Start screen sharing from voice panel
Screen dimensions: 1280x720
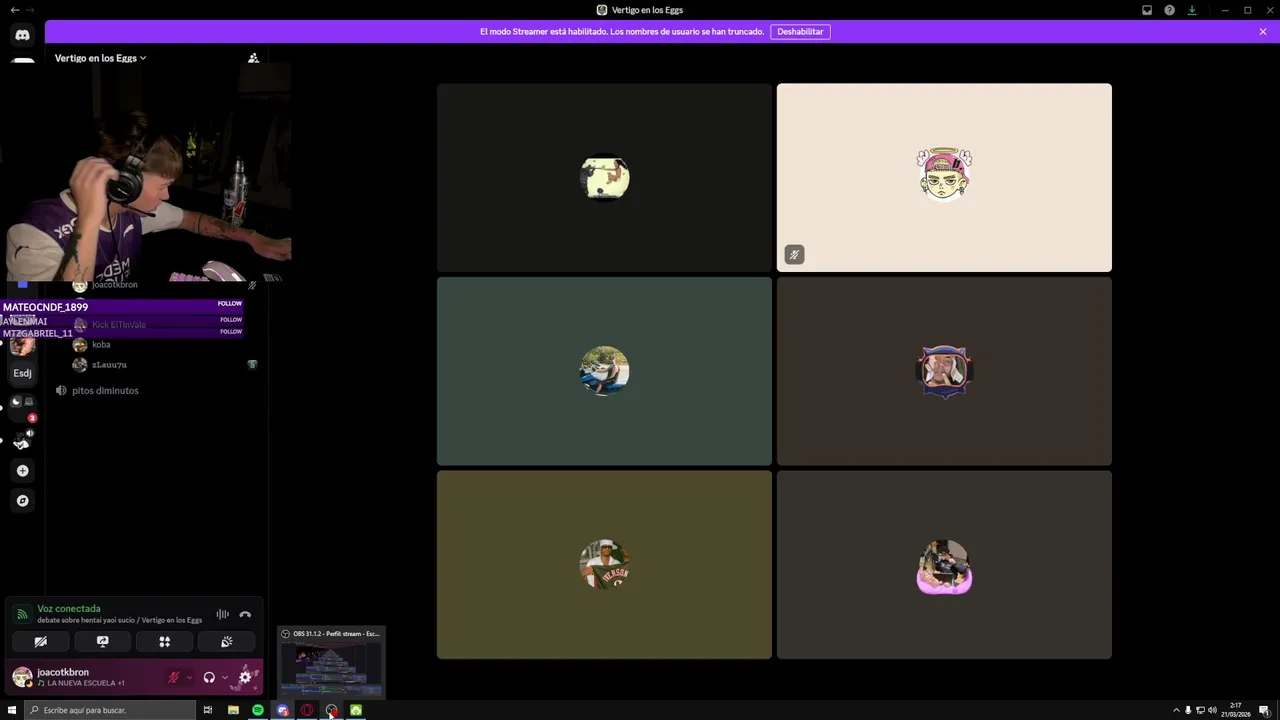tap(102, 642)
